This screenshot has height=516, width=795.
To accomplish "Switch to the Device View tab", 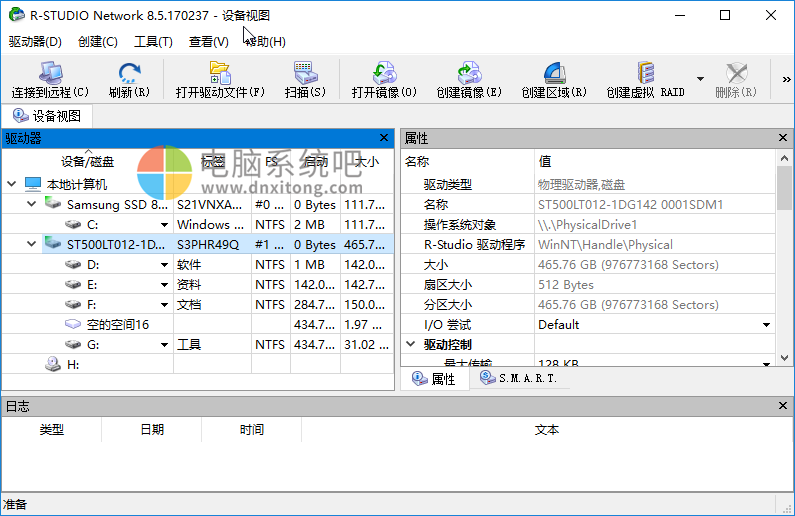I will click(x=47, y=116).
